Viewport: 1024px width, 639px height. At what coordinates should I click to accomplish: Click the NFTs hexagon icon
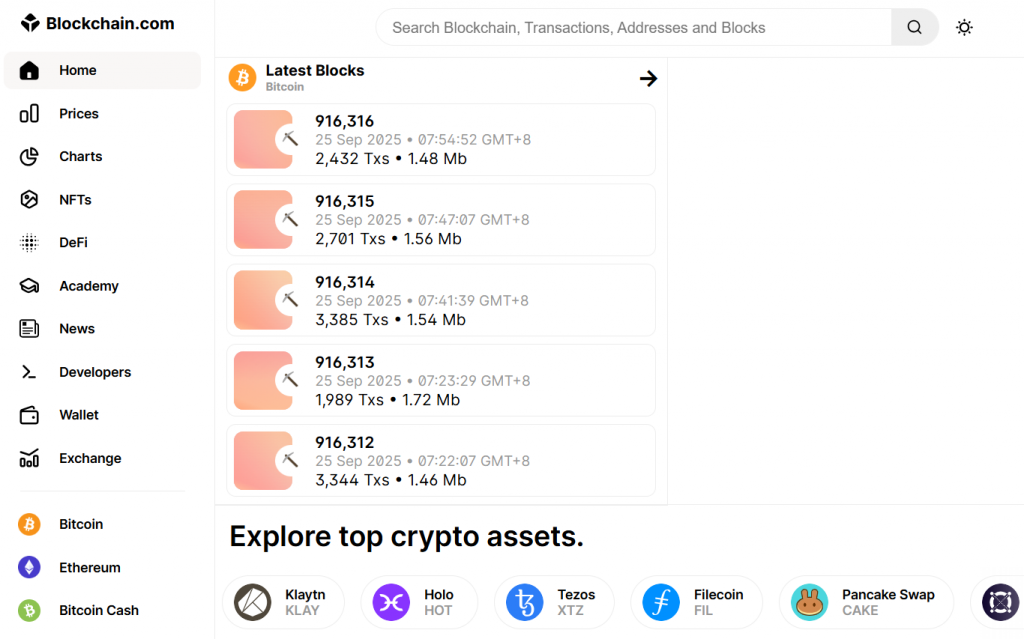coord(29,200)
